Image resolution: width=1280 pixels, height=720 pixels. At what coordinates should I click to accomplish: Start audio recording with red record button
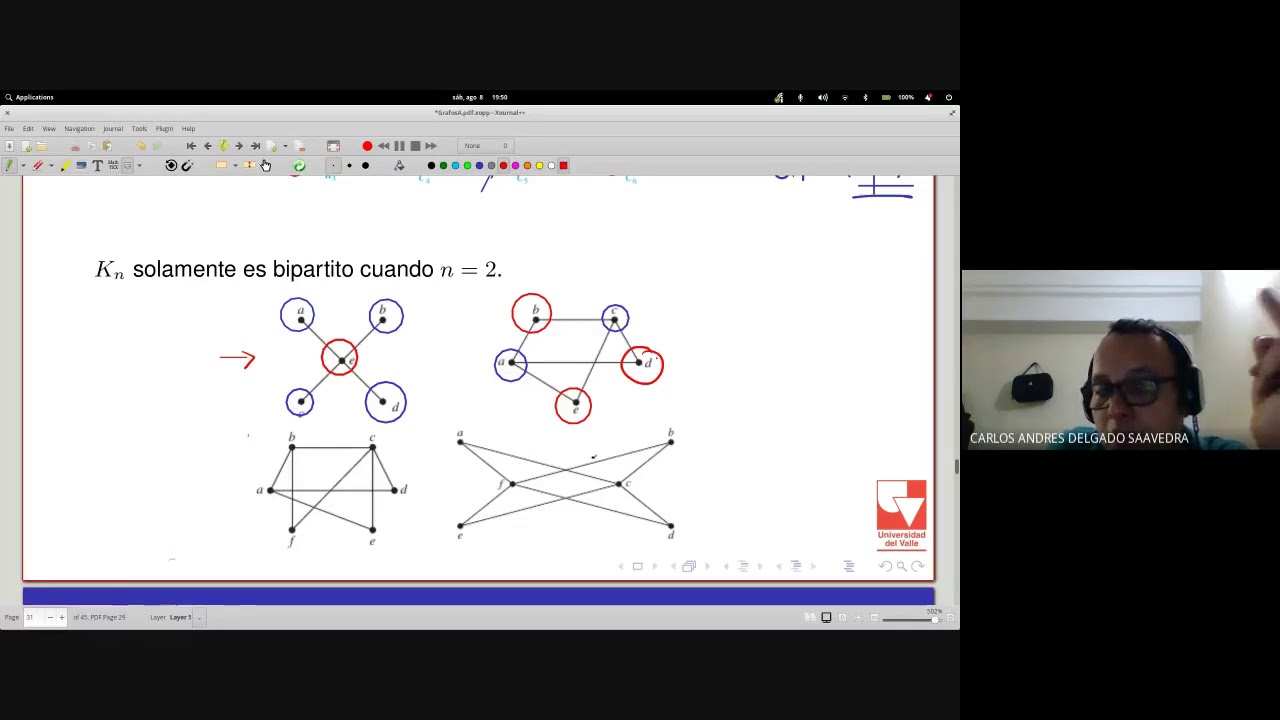367,146
